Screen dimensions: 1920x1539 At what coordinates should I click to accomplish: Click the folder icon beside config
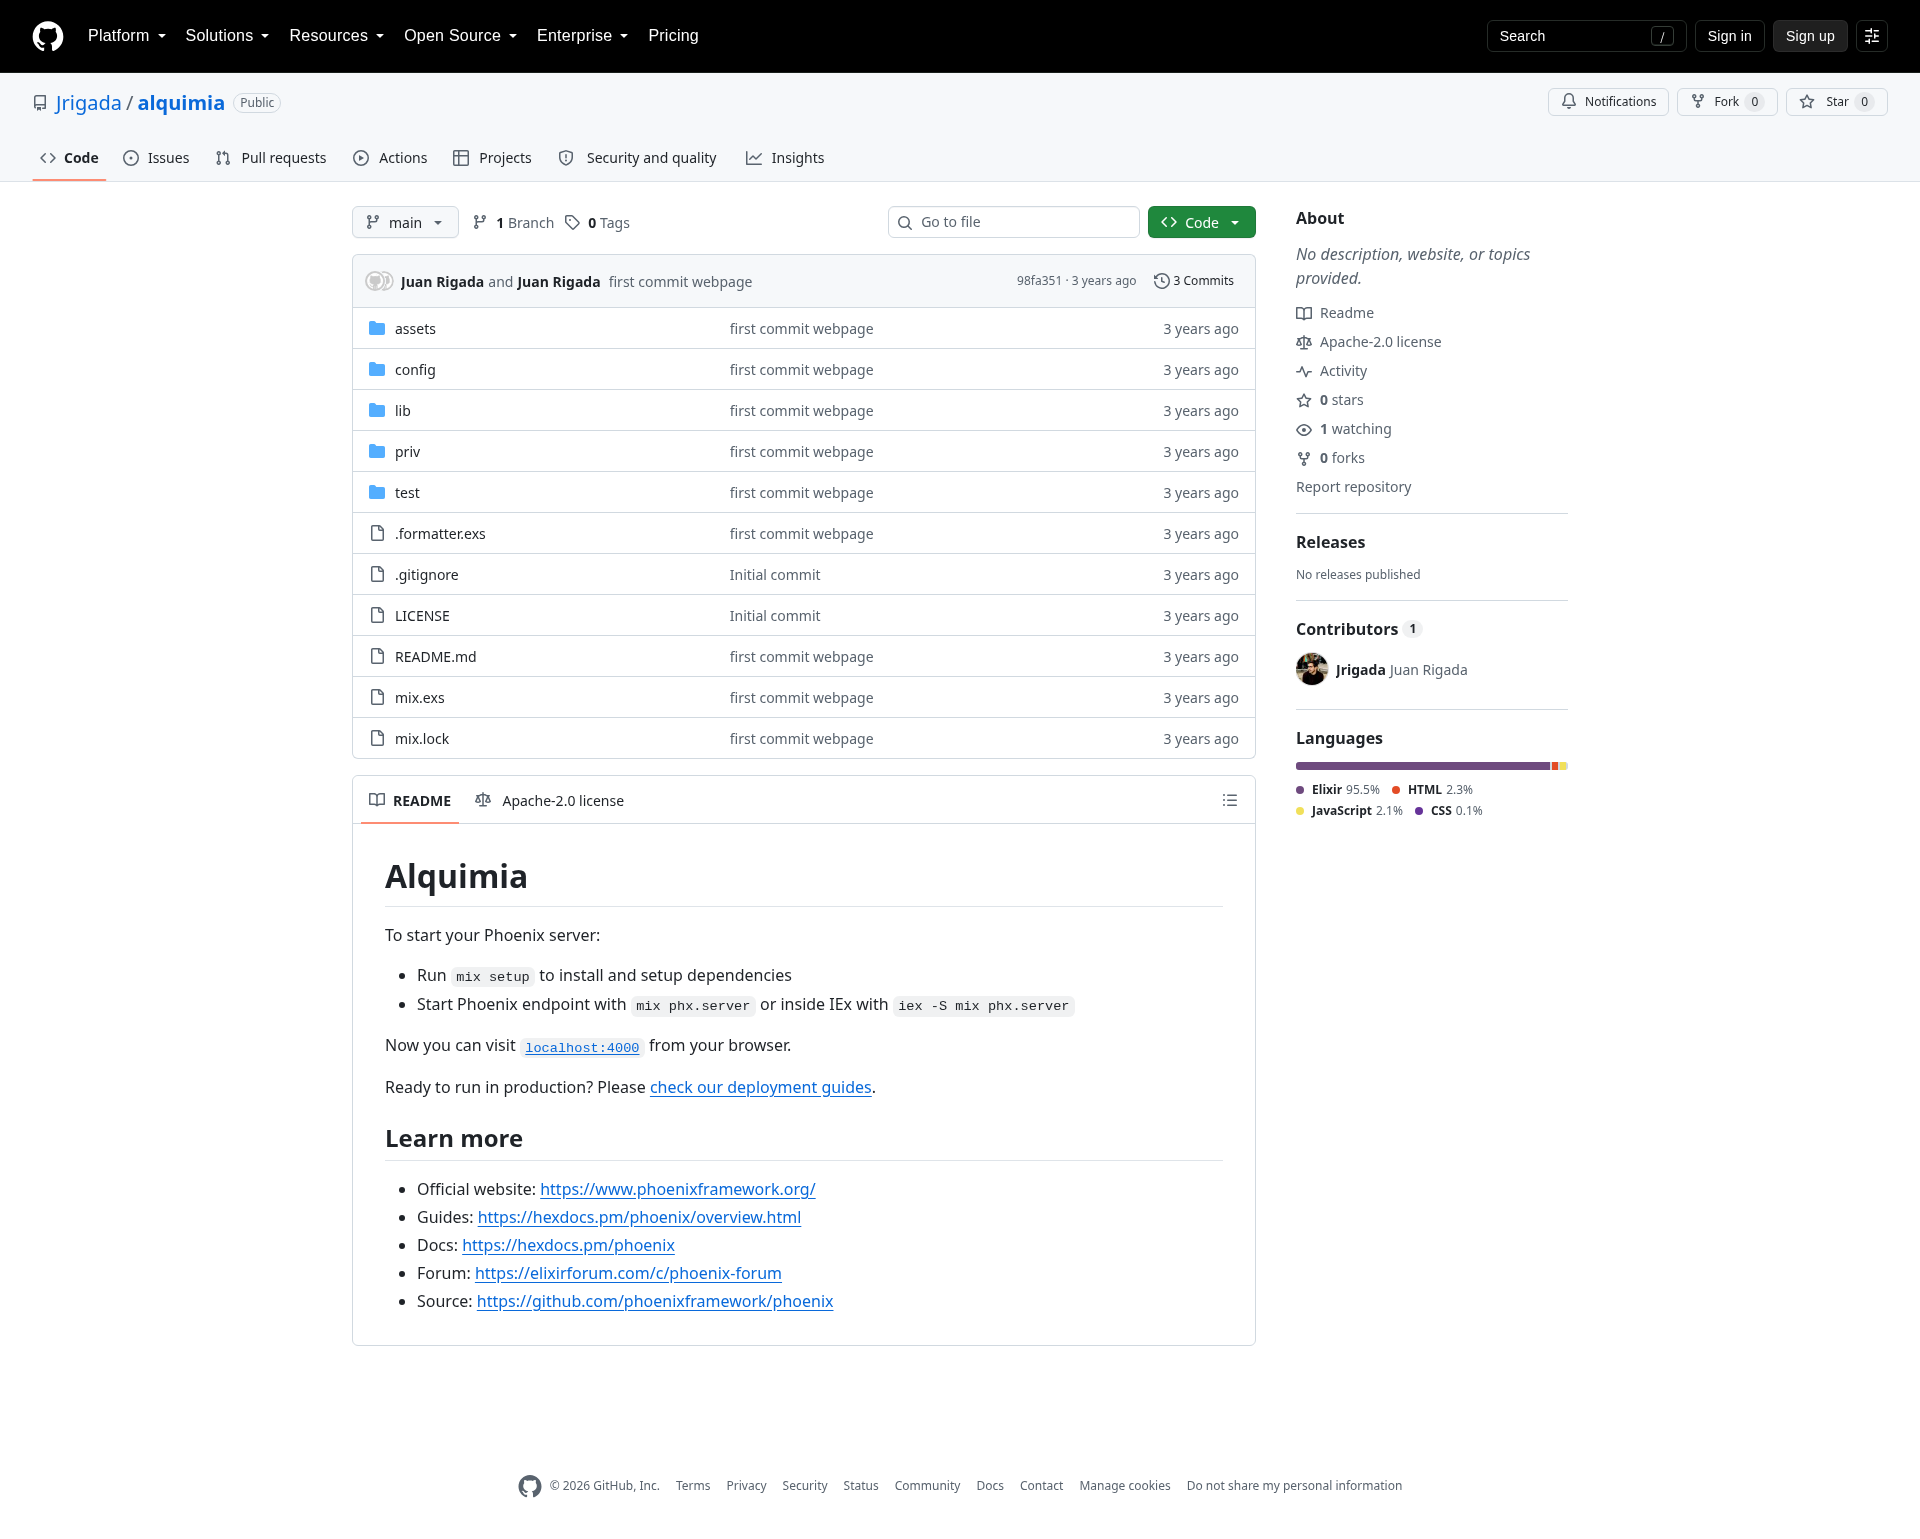[x=377, y=370]
